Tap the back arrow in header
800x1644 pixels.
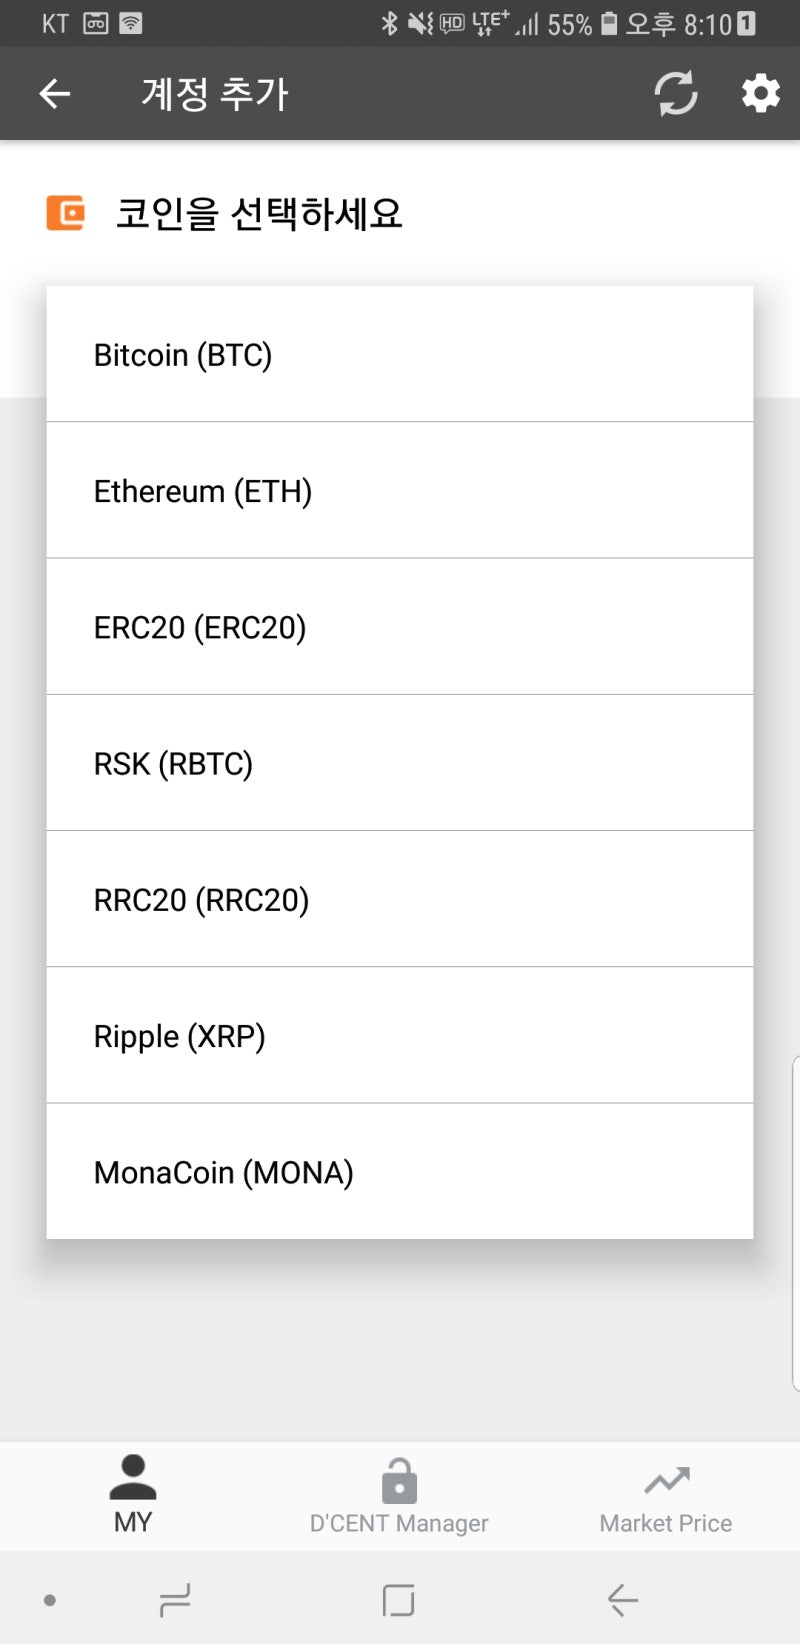coord(55,94)
